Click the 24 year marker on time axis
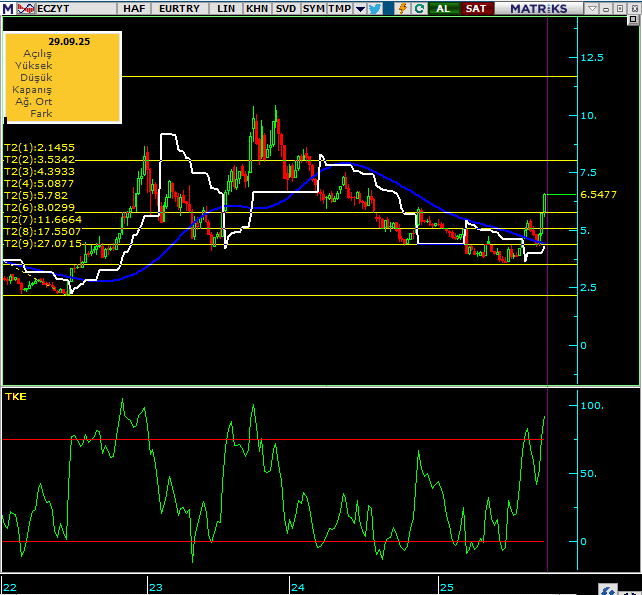The height and width of the screenshot is (595, 642). pyautogui.click(x=298, y=588)
